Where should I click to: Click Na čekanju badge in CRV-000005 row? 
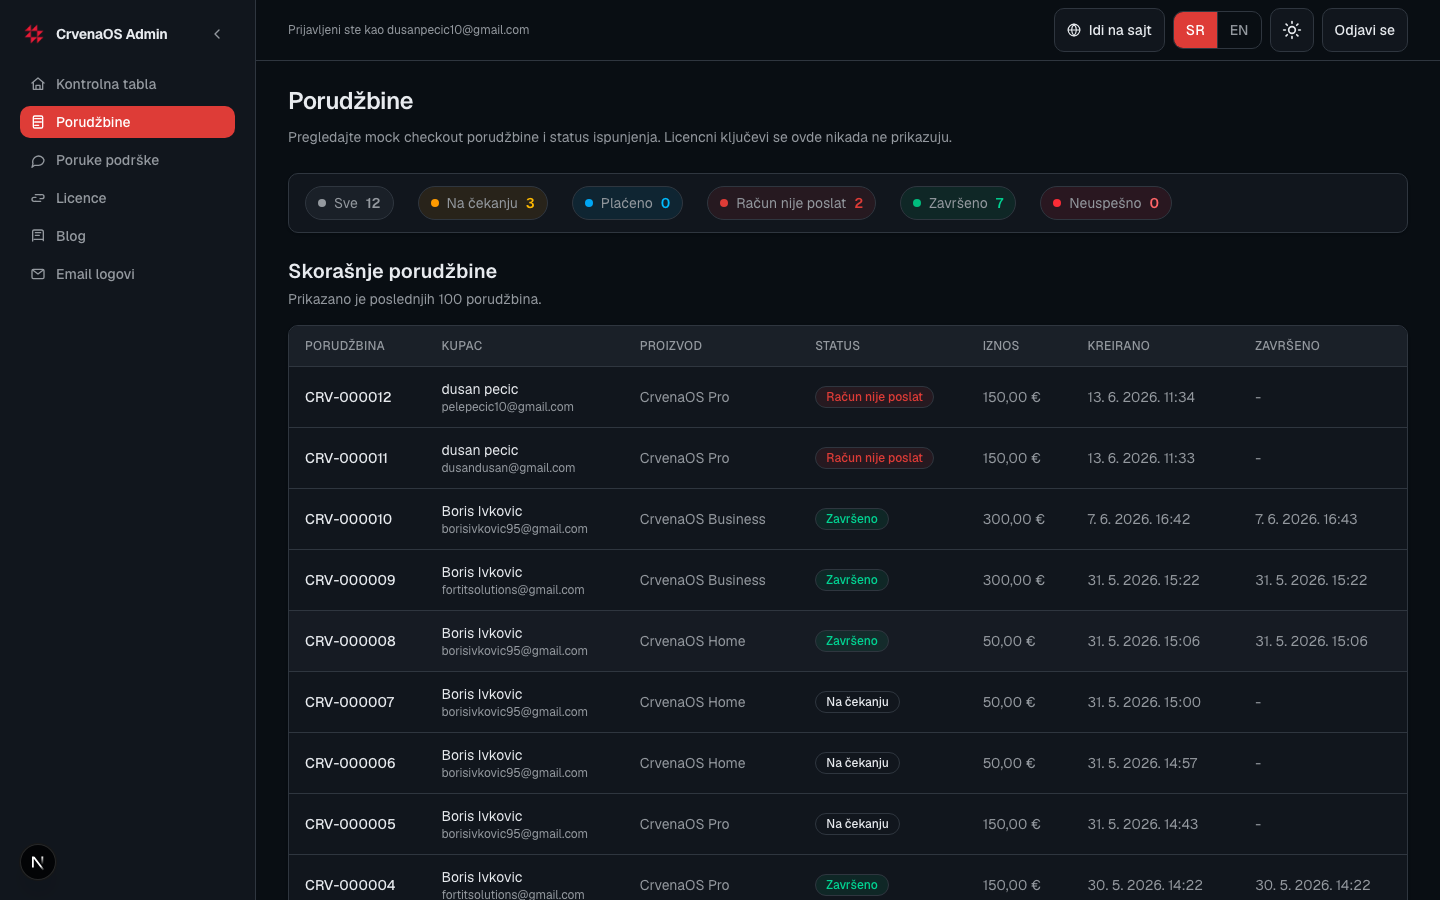[857, 824]
